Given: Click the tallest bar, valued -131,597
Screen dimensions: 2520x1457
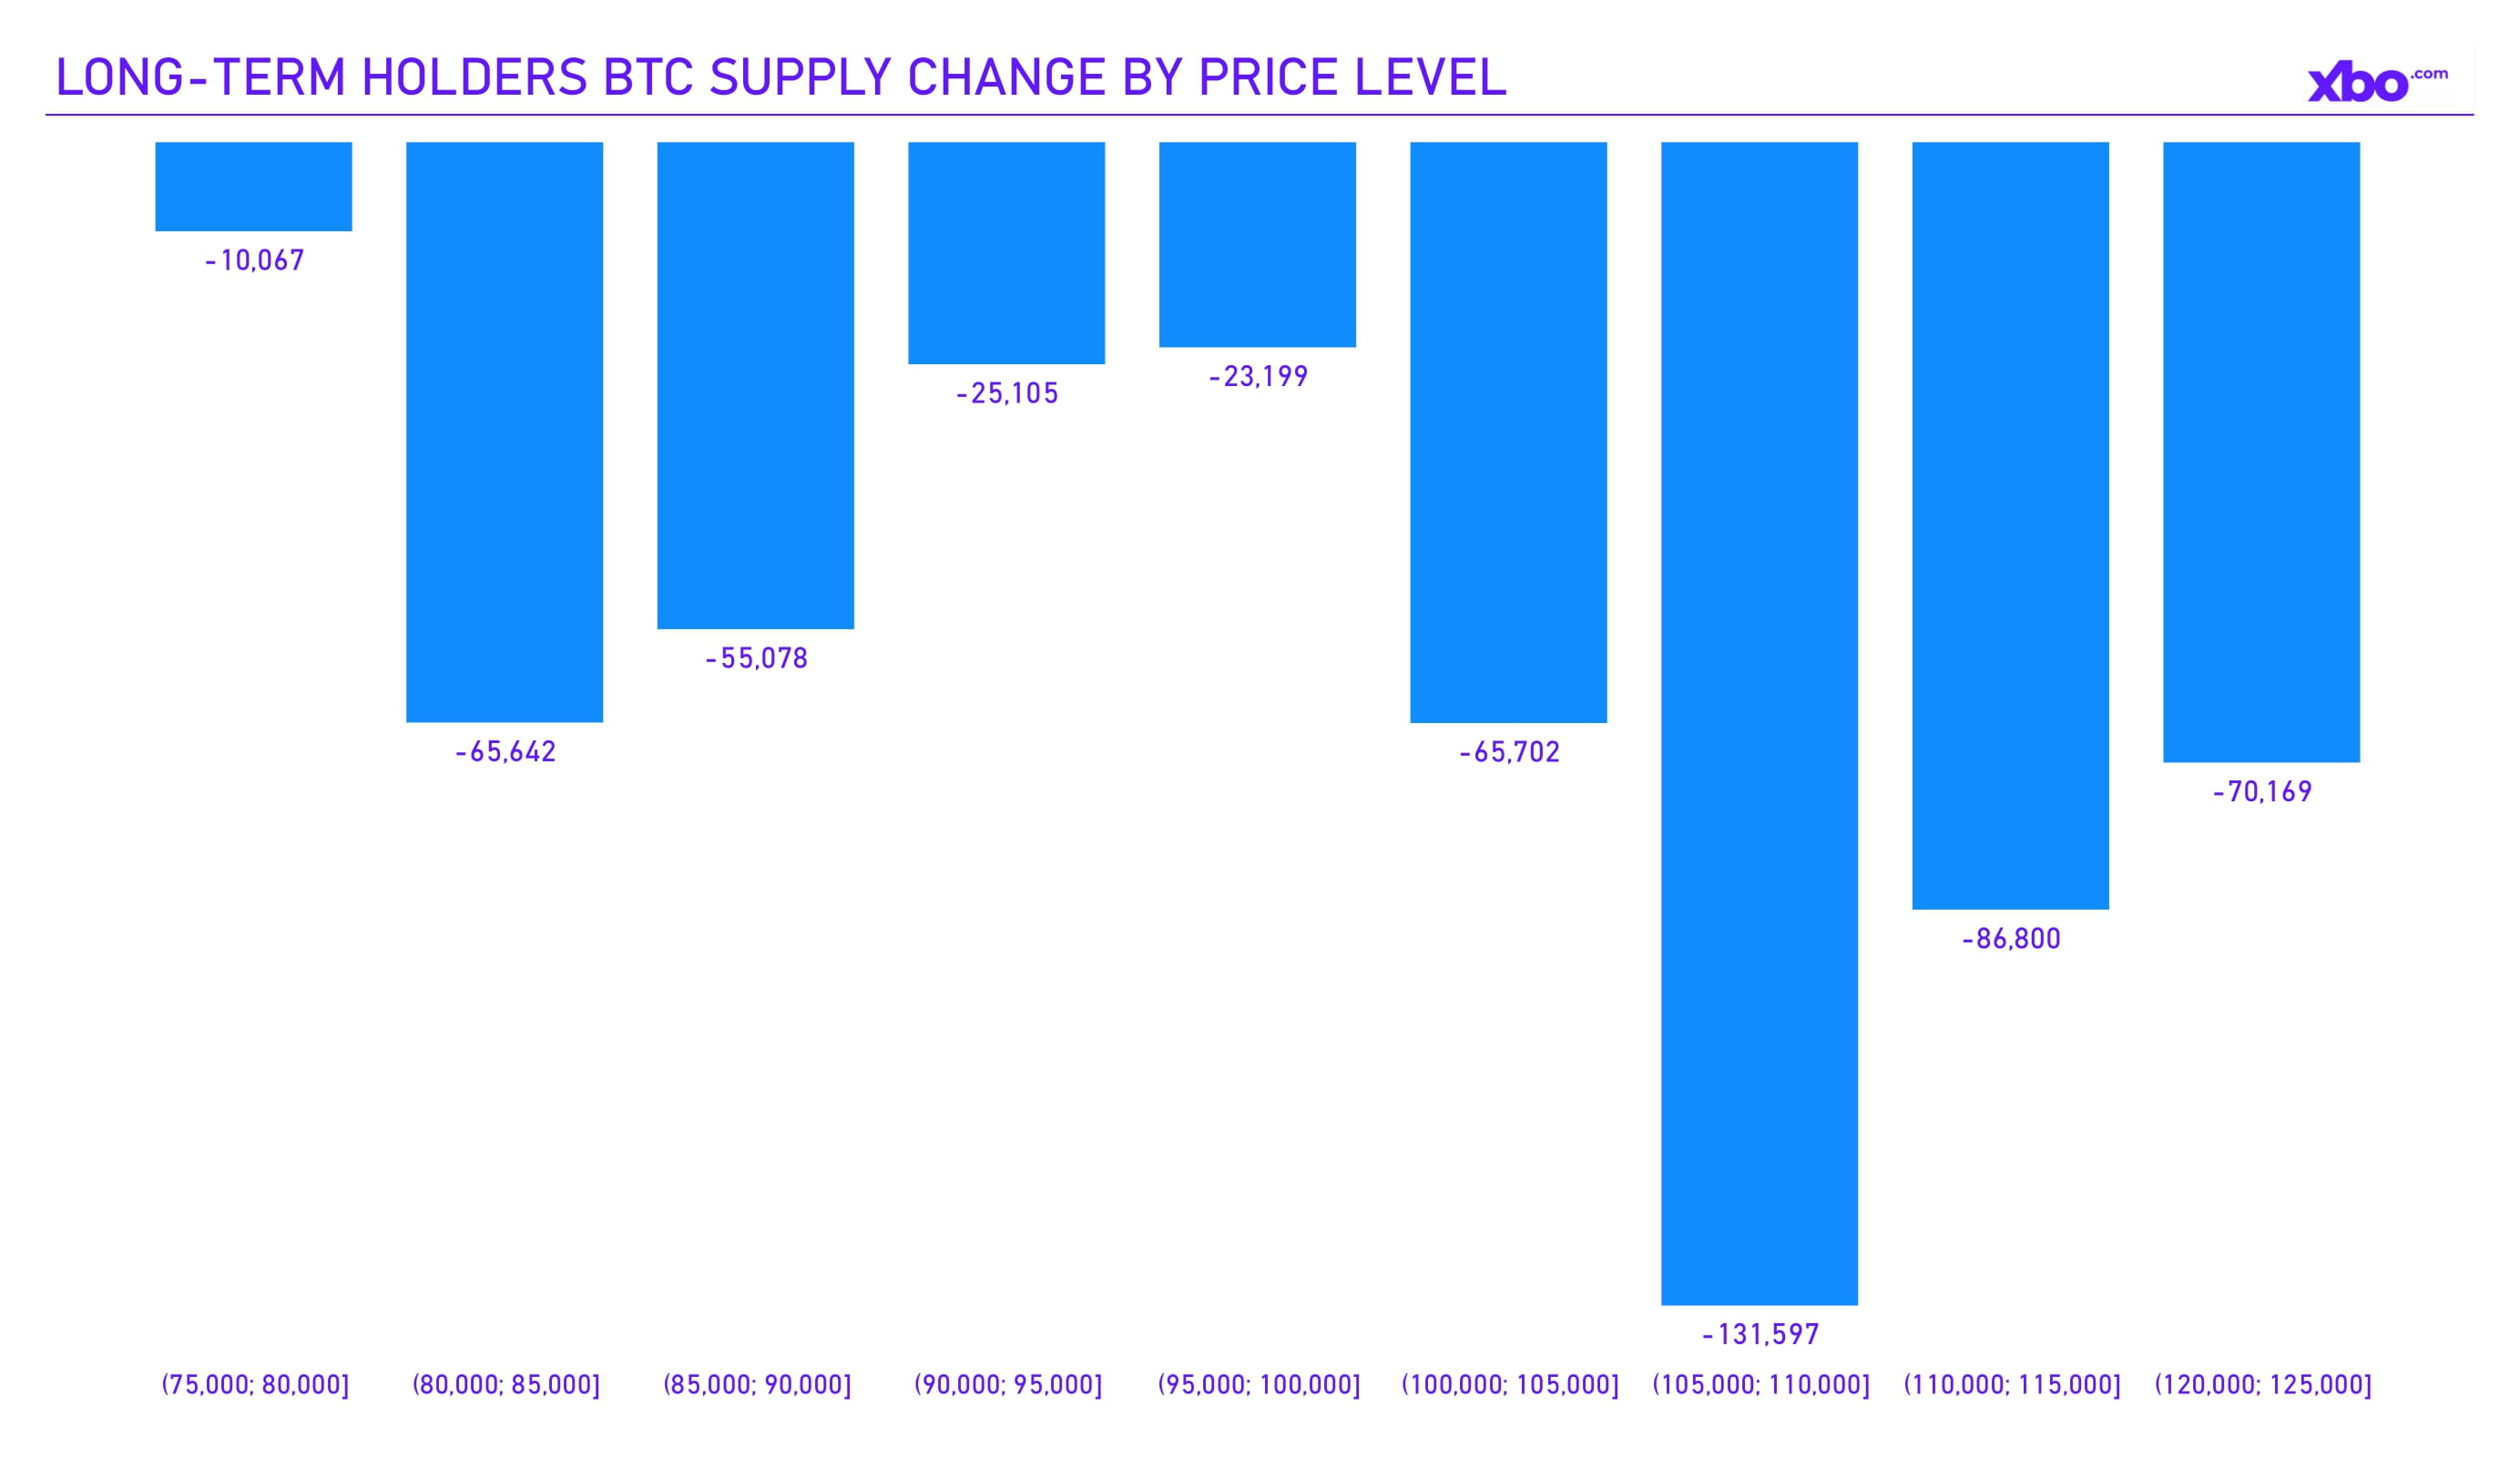Looking at the screenshot, I should click(x=1759, y=722).
